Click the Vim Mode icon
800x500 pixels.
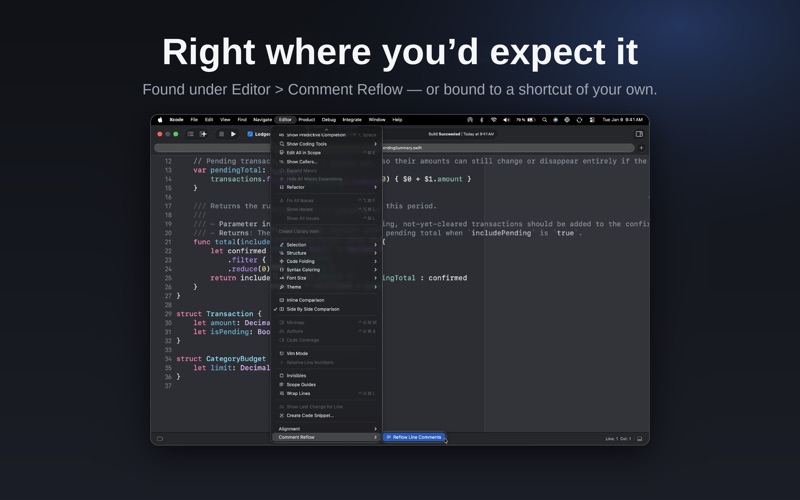[x=282, y=354]
